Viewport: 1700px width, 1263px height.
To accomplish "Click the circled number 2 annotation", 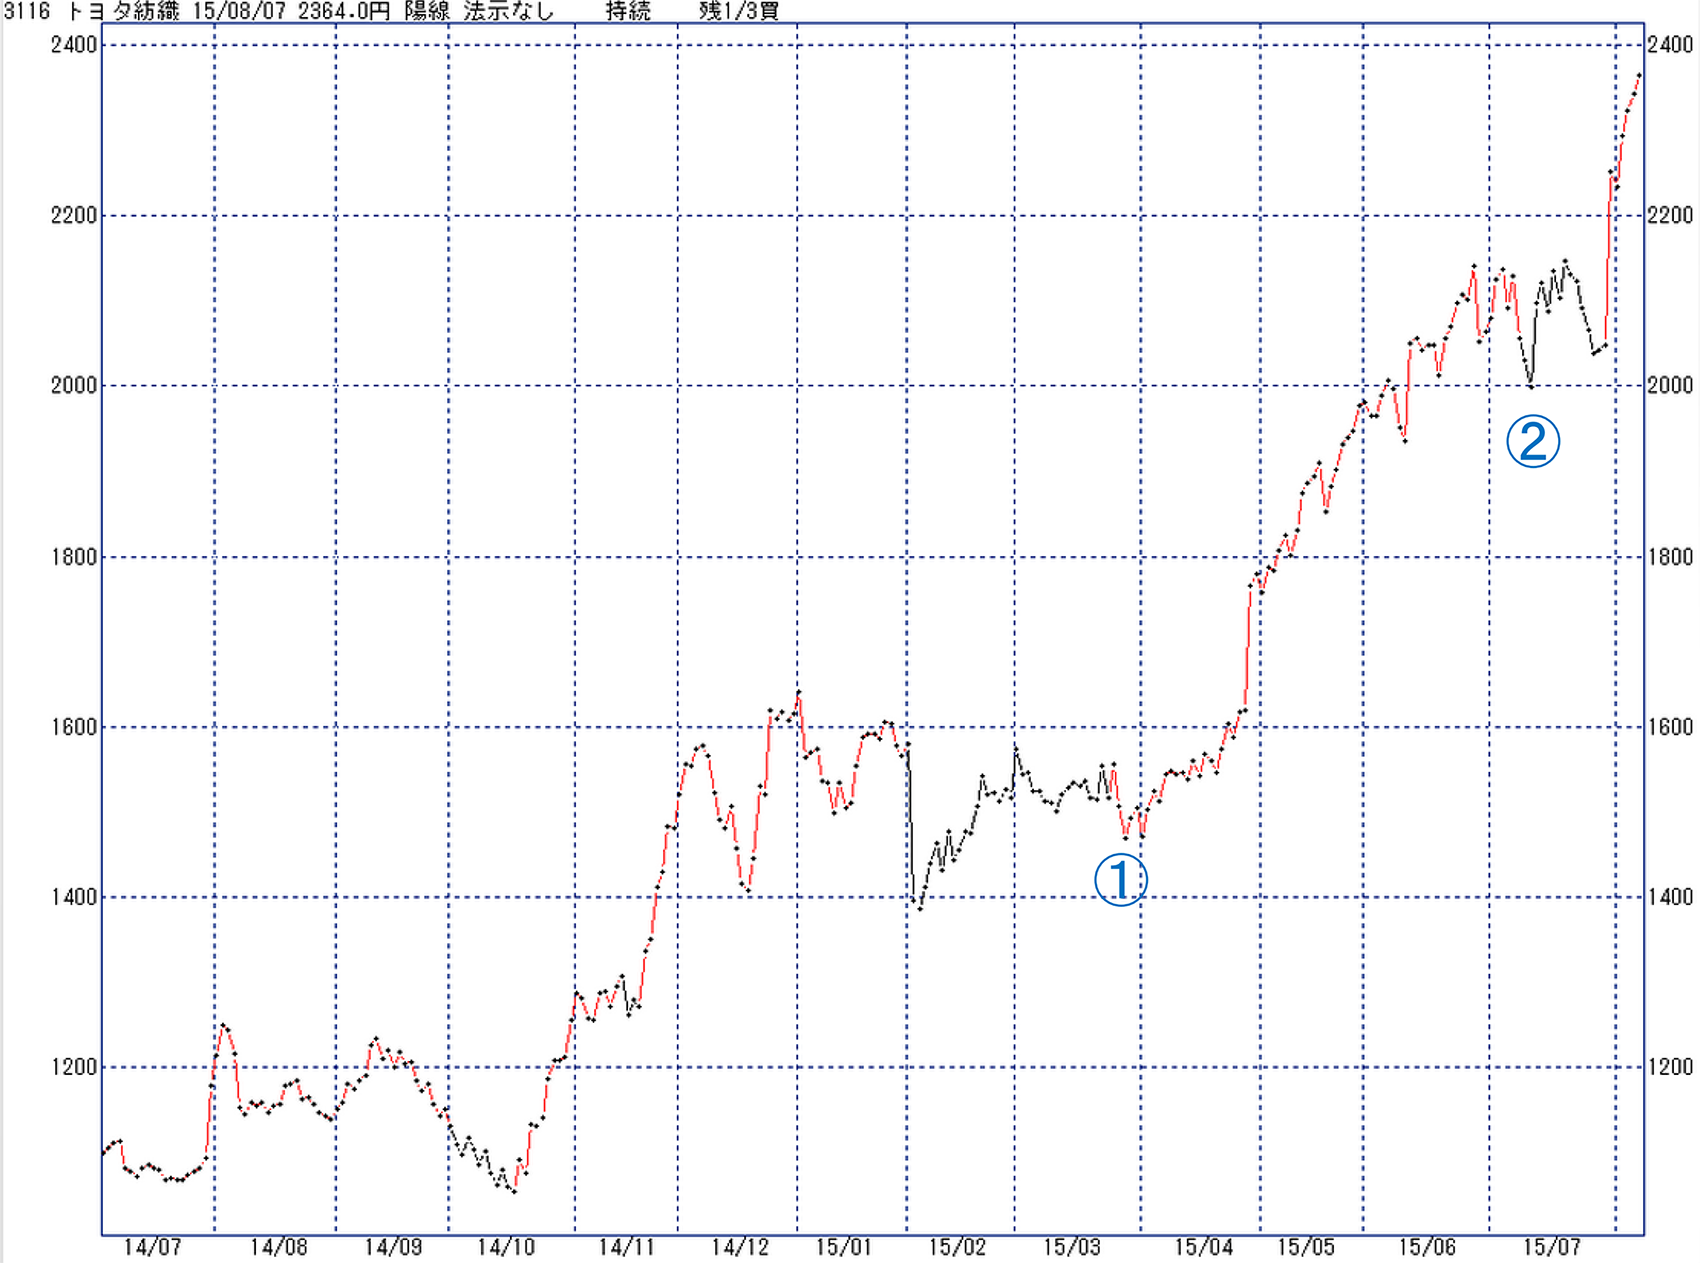I will click(1532, 441).
